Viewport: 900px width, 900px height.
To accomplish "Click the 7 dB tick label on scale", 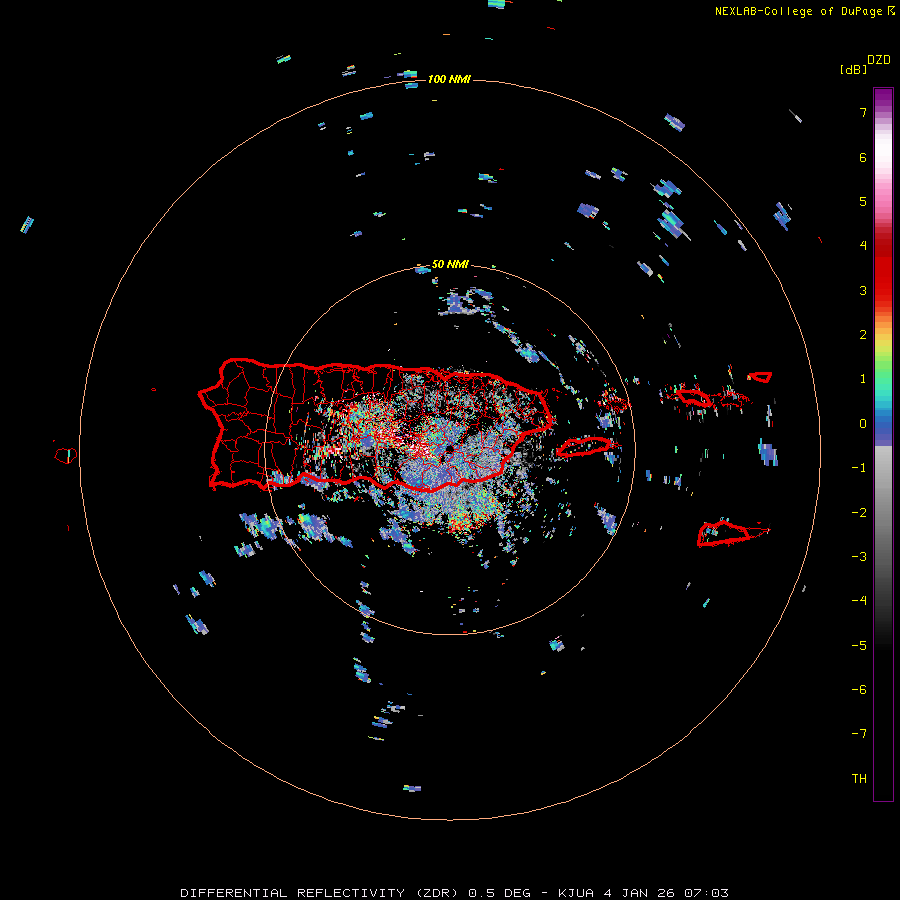I will (x=863, y=112).
